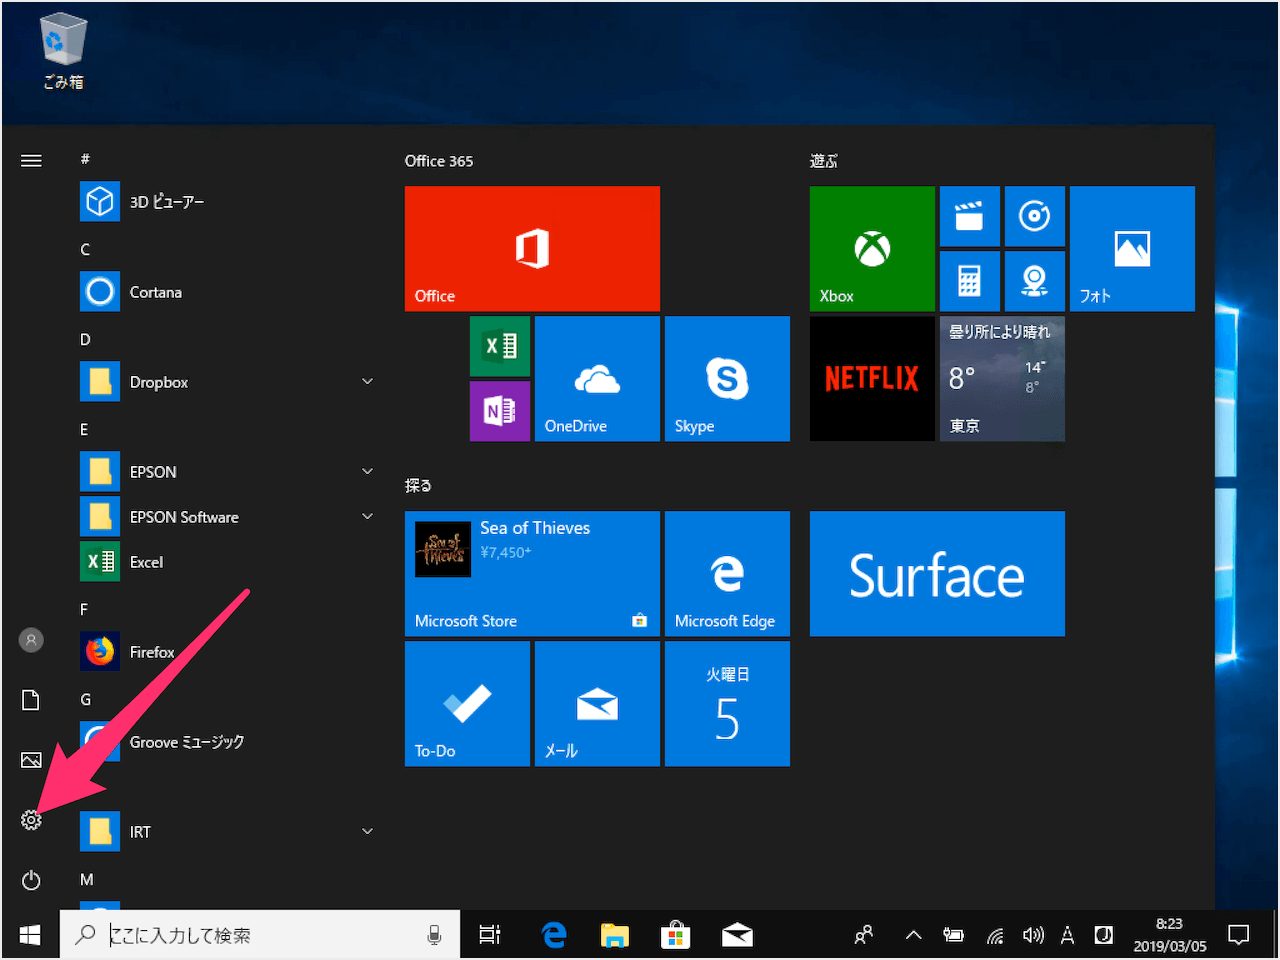Jump via the letter C header

(85, 249)
